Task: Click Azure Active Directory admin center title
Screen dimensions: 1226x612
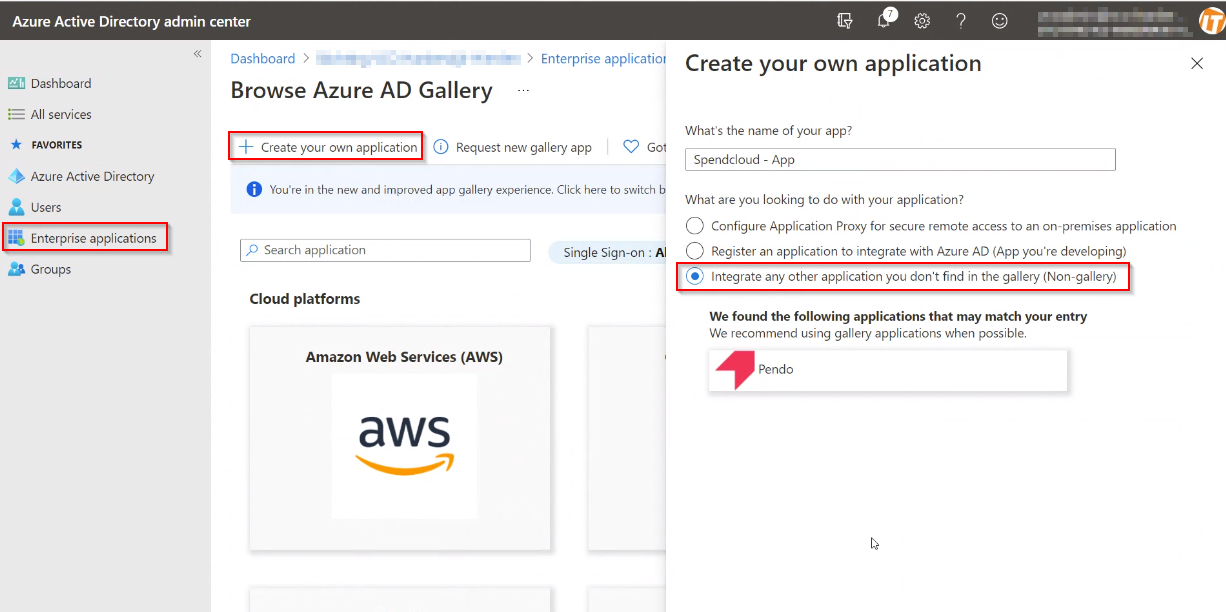Action: (x=132, y=21)
